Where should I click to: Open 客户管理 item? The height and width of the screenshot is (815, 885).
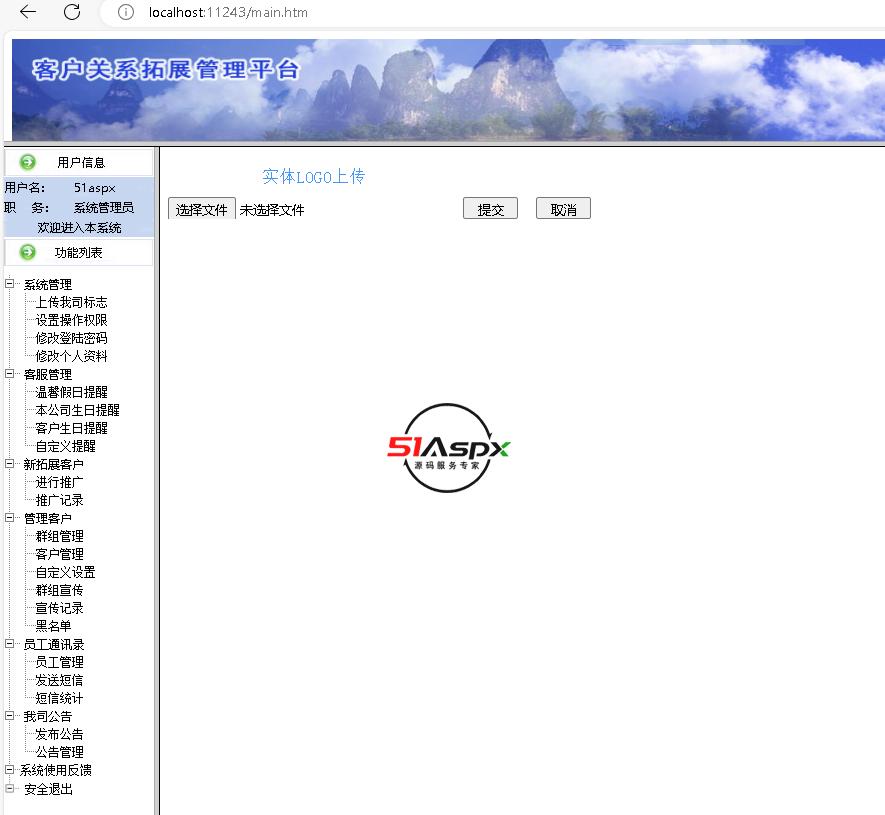pyautogui.click(x=59, y=554)
